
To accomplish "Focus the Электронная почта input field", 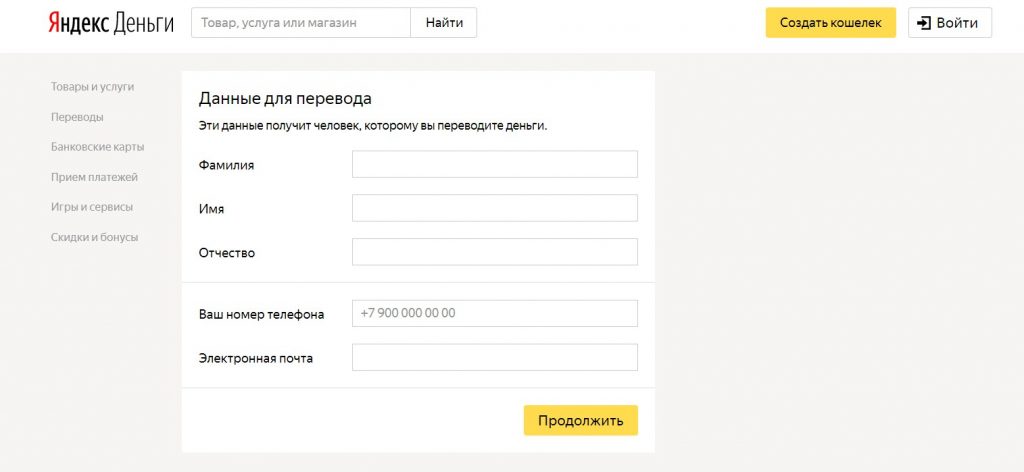I will (494, 357).
